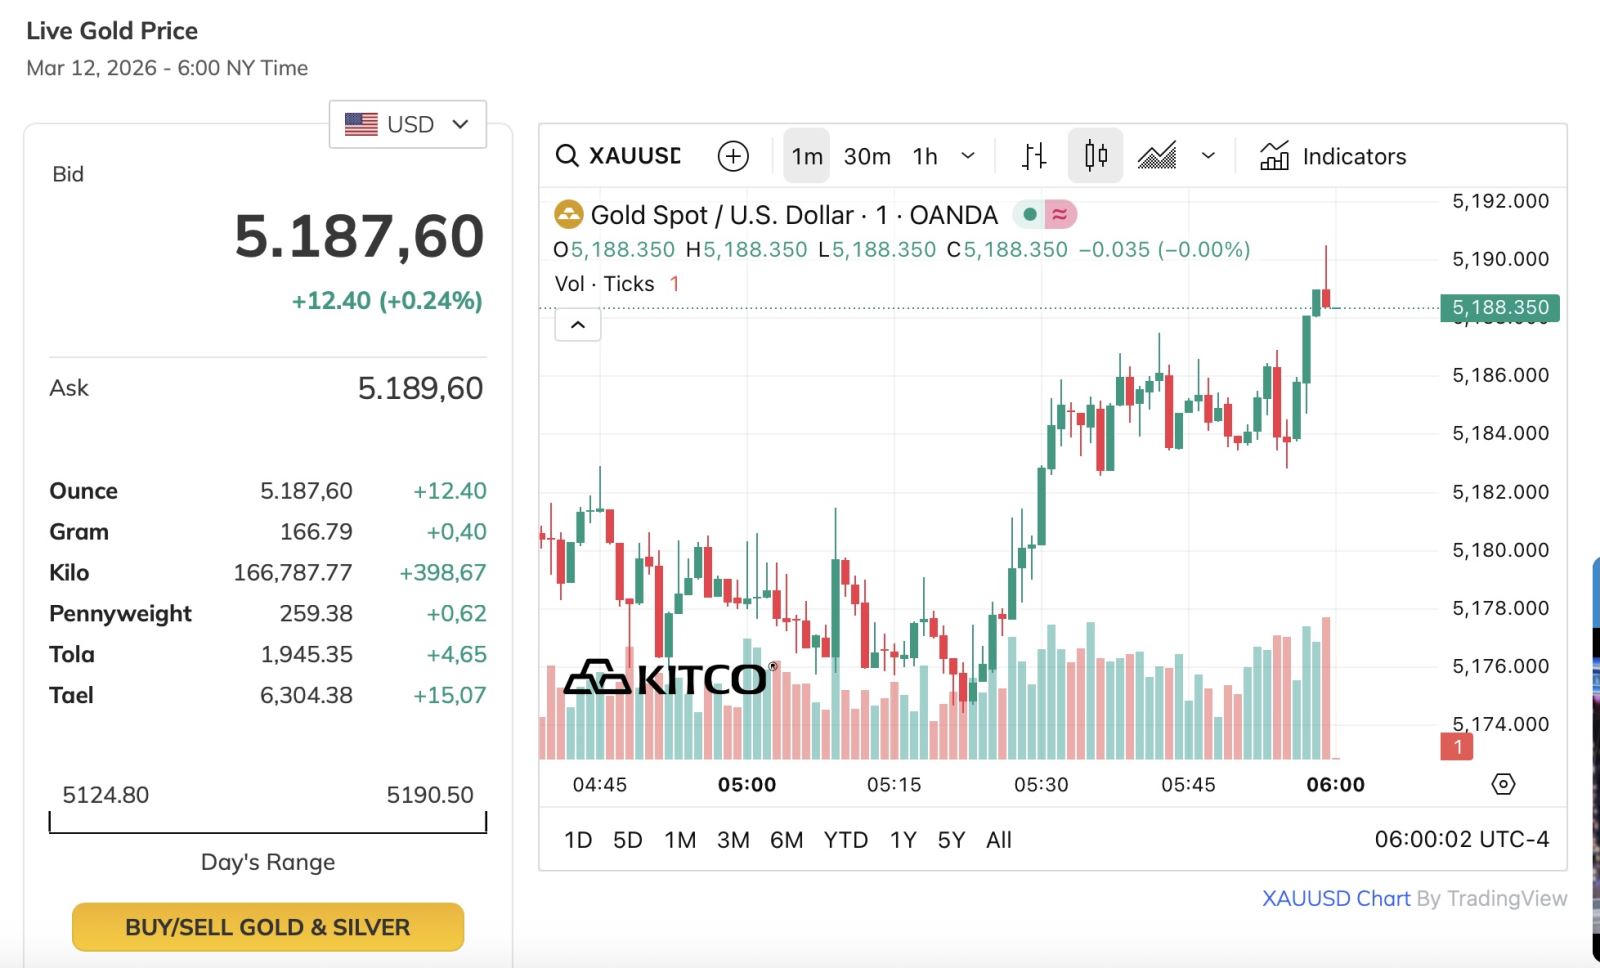Open the Indicators panel
Screen dimensions: 1600x968
pos(1333,156)
